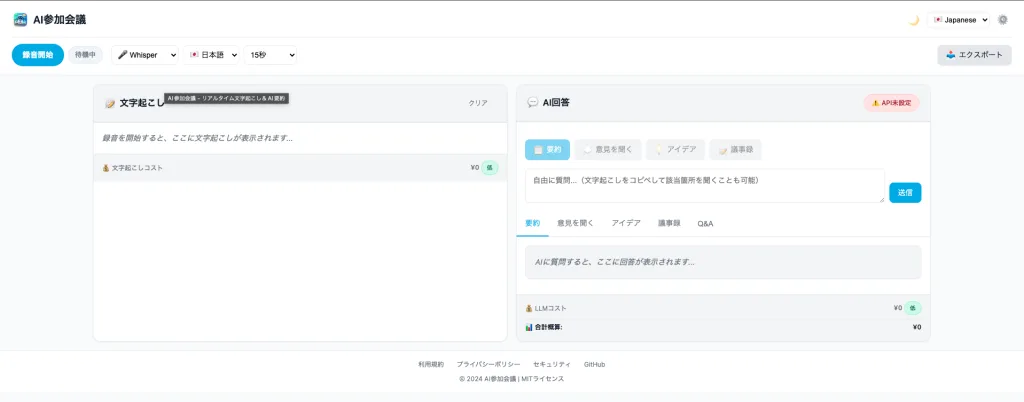Viewport: 1024px width, 402px height.
Task: Open the GitHub footer link
Action: (594, 364)
